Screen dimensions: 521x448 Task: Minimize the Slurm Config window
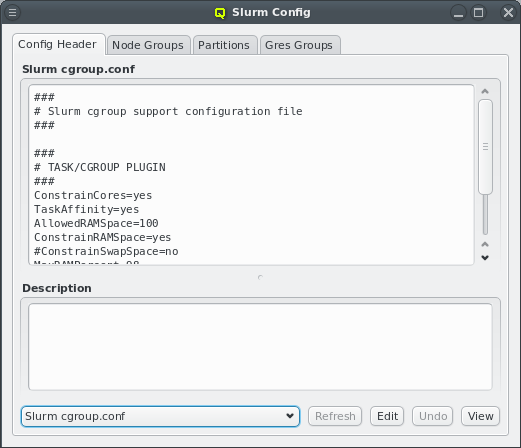coord(458,13)
